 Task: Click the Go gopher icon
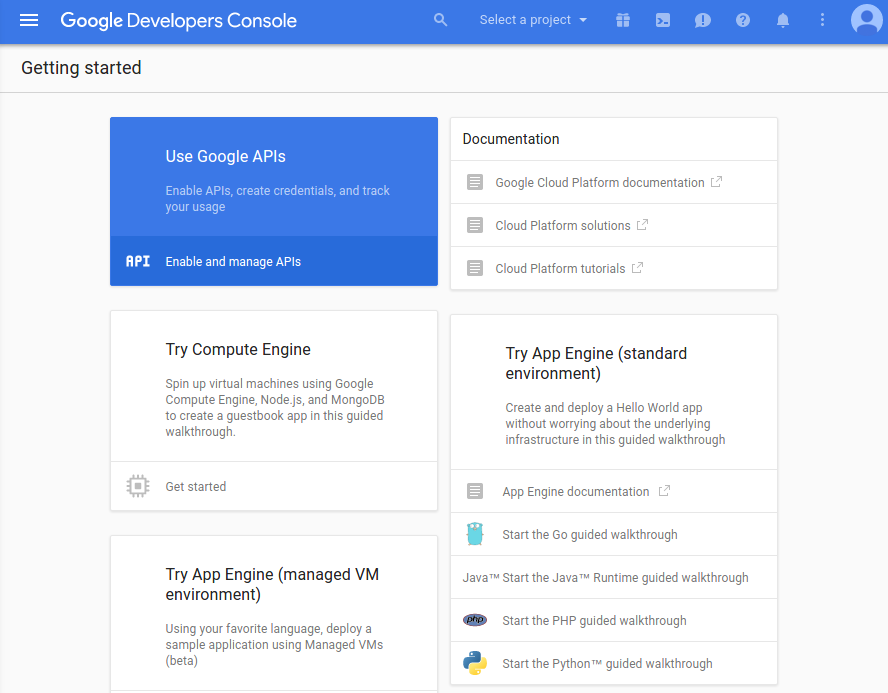coord(475,534)
